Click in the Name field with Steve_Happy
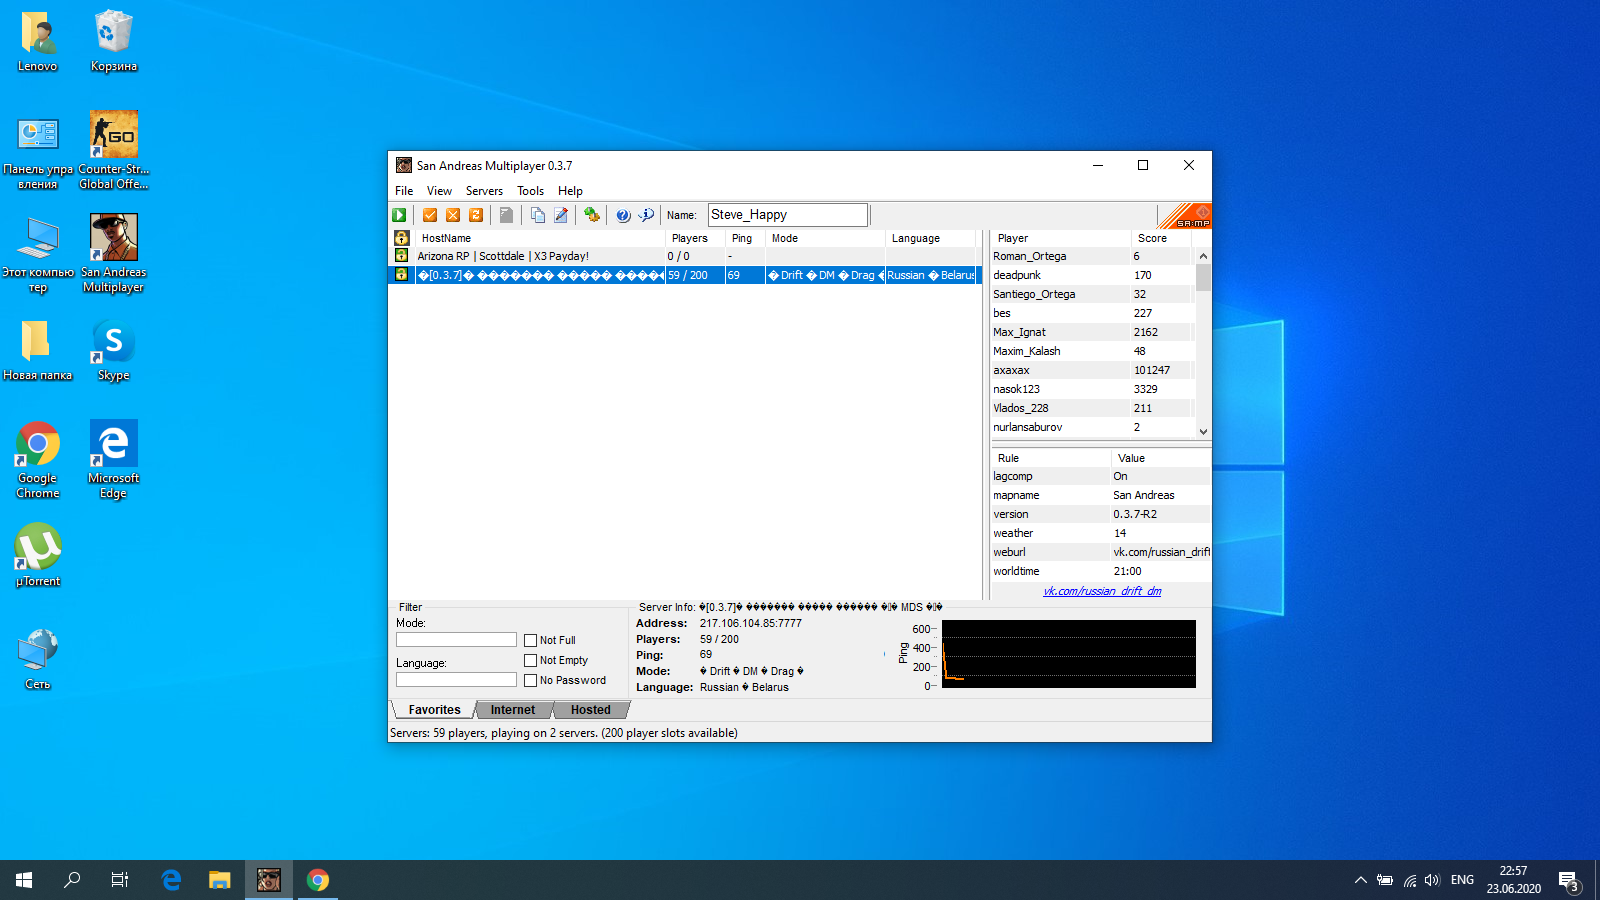 788,215
